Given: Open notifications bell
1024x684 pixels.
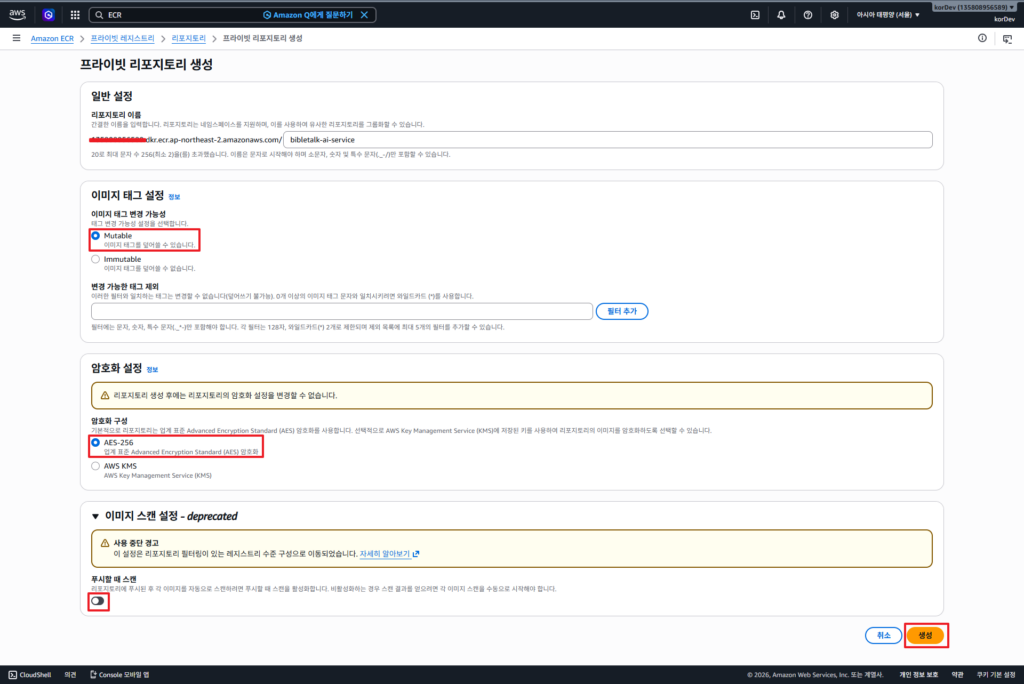Looking at the screenshot, I should 781,14.
